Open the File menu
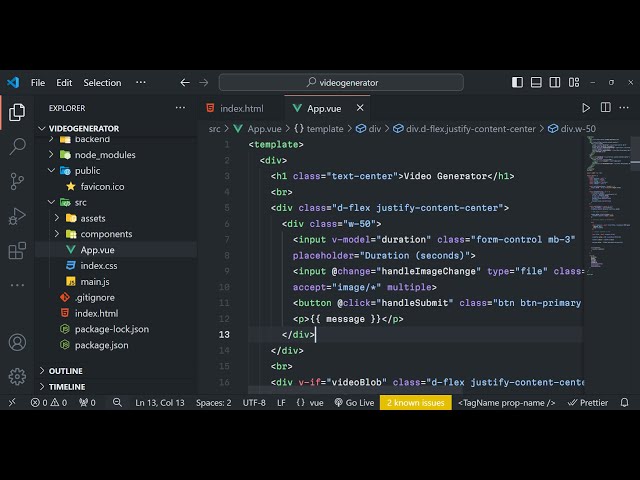640x480 pixels. 38,82
